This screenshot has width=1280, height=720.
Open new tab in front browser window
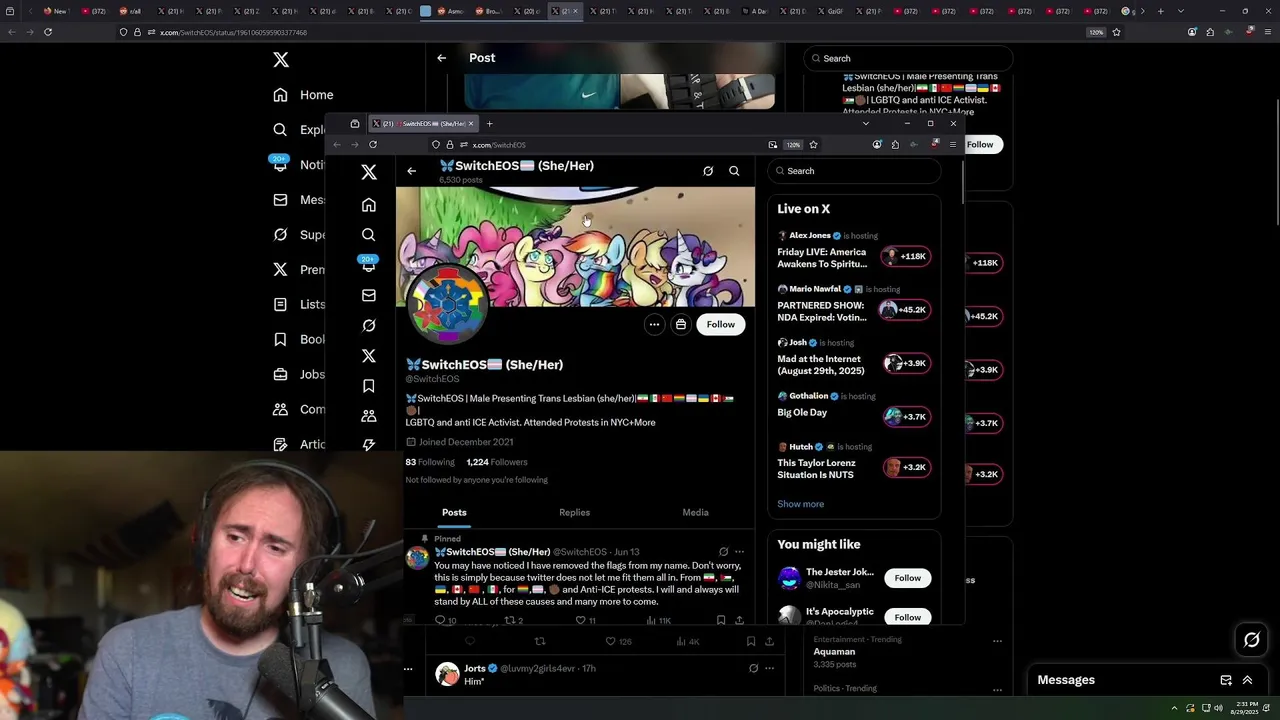coord(489,124)
